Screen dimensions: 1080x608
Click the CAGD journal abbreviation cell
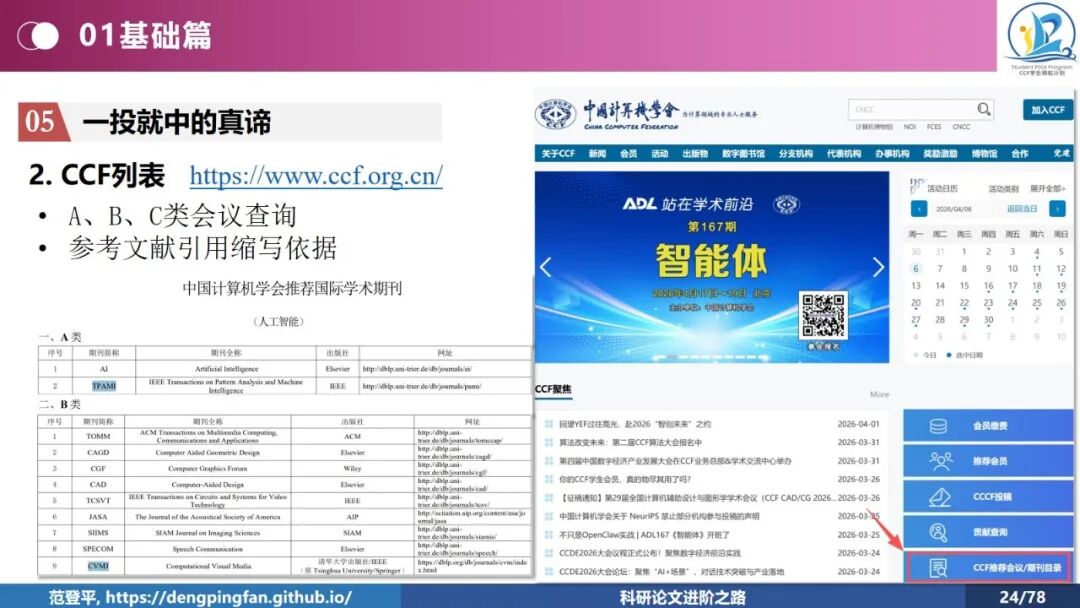tap(98, 452)
